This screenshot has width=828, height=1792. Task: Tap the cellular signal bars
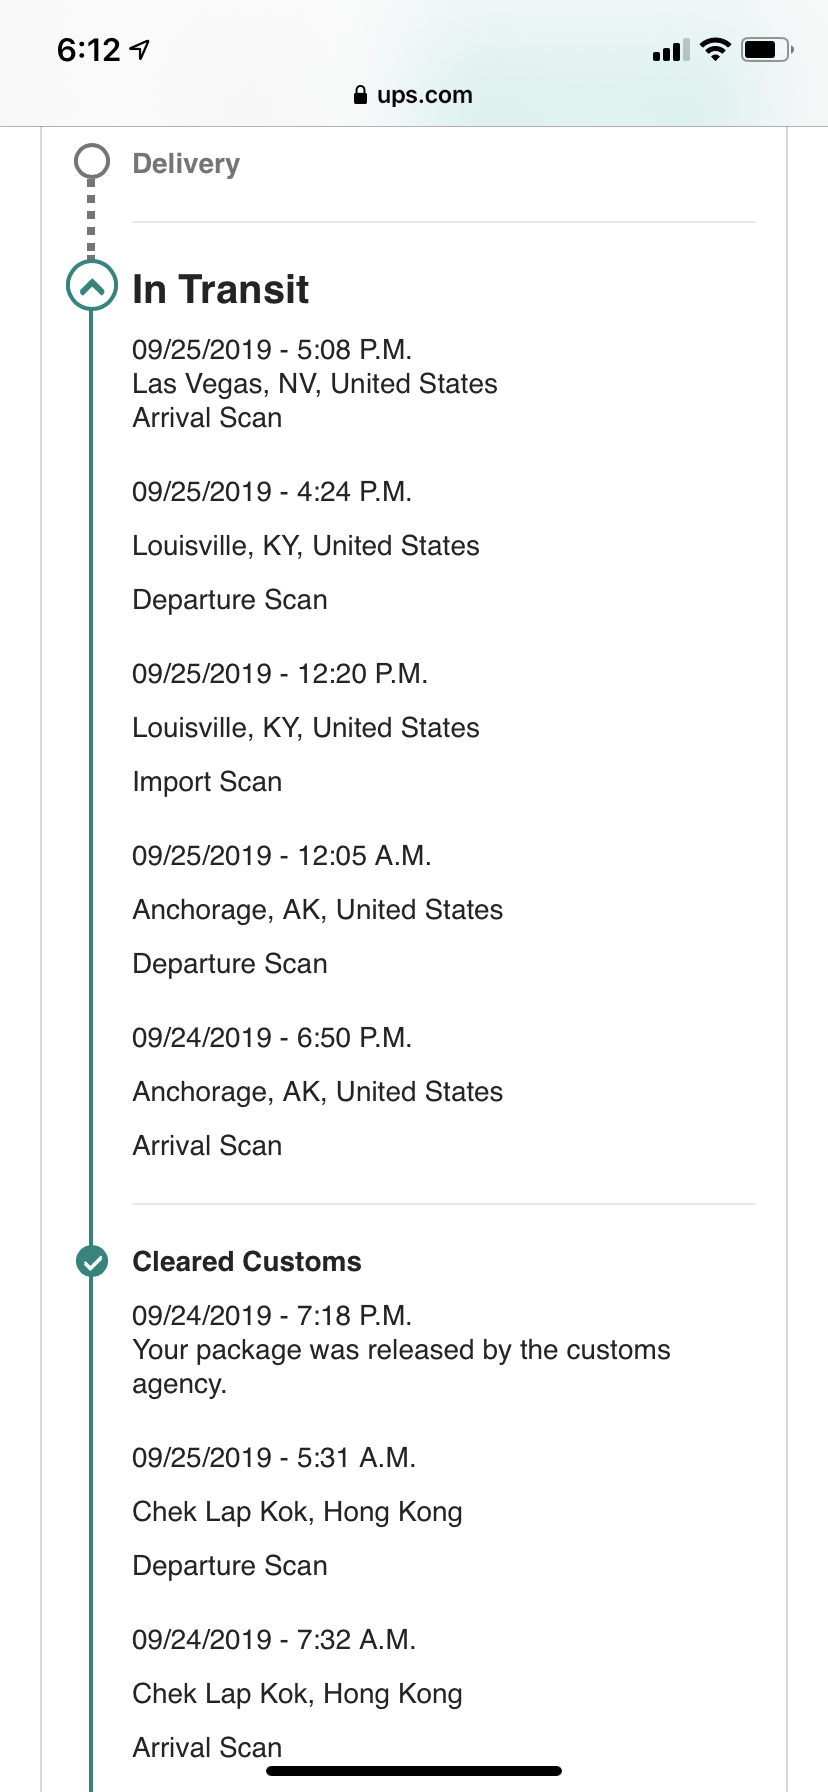point(670,50)
